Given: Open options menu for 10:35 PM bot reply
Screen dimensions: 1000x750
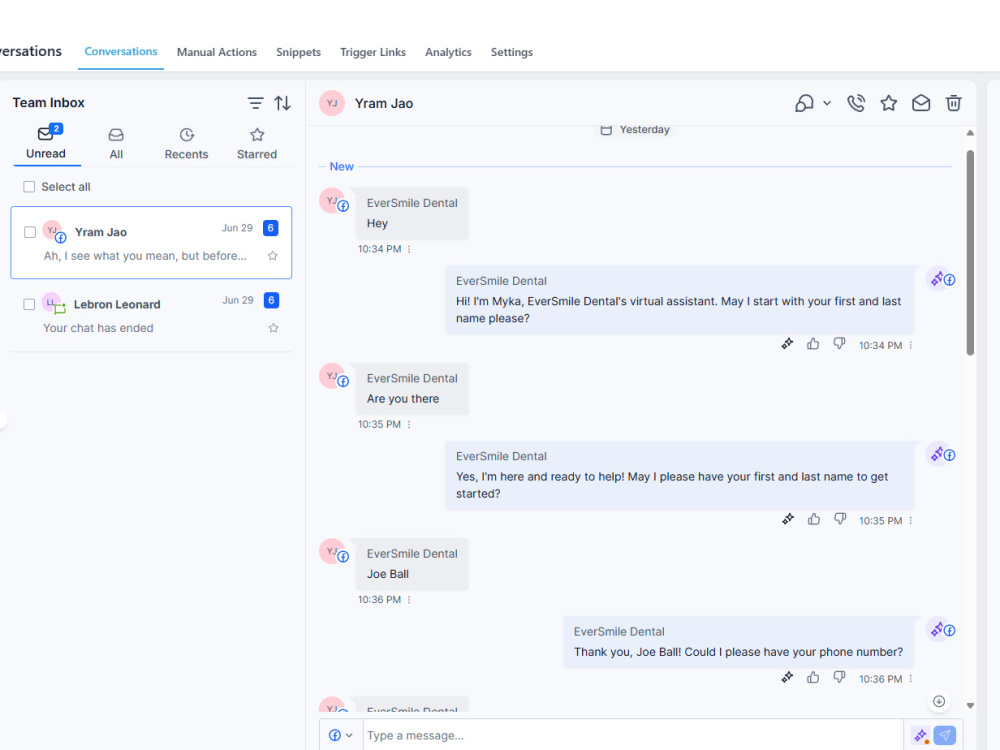Looking at the screenshot, I should tap(910, 520).
